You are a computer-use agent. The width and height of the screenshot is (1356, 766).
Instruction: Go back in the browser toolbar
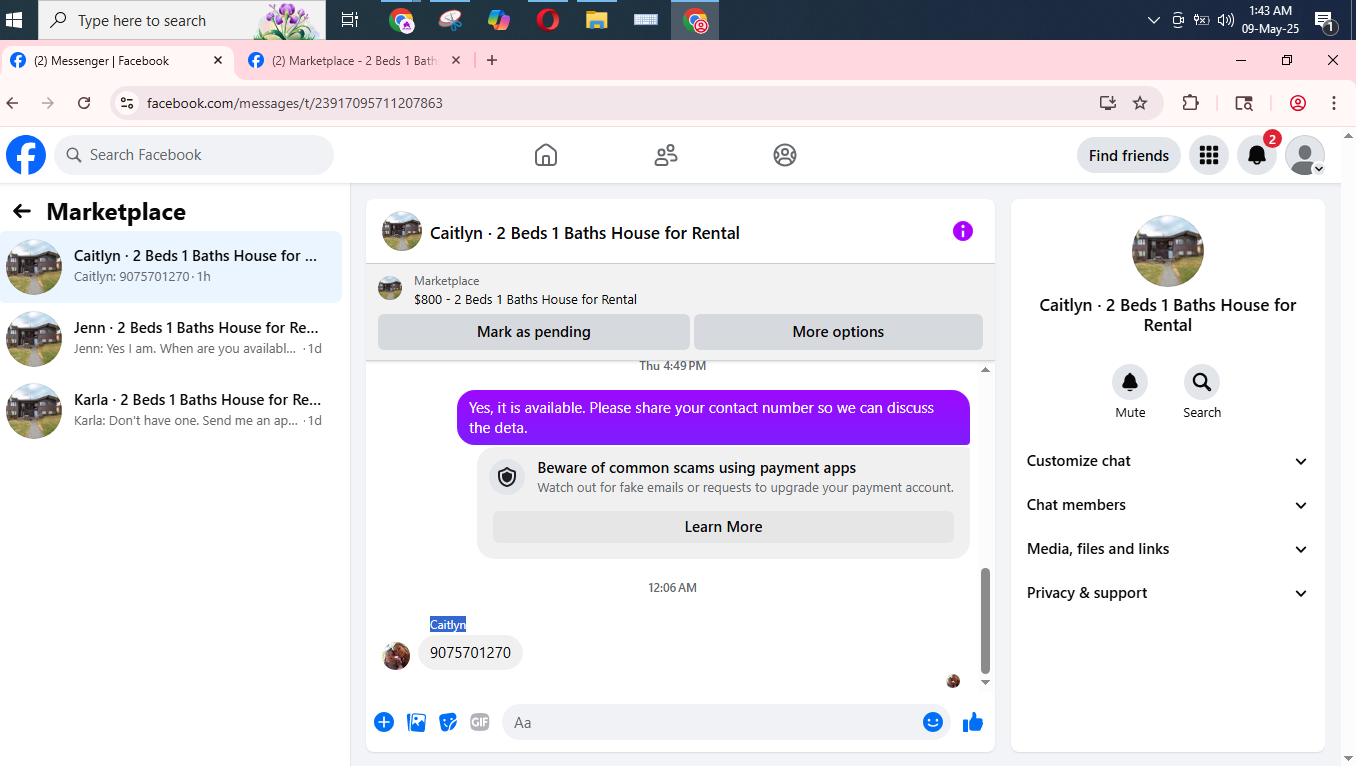click(x=13, y=103)
